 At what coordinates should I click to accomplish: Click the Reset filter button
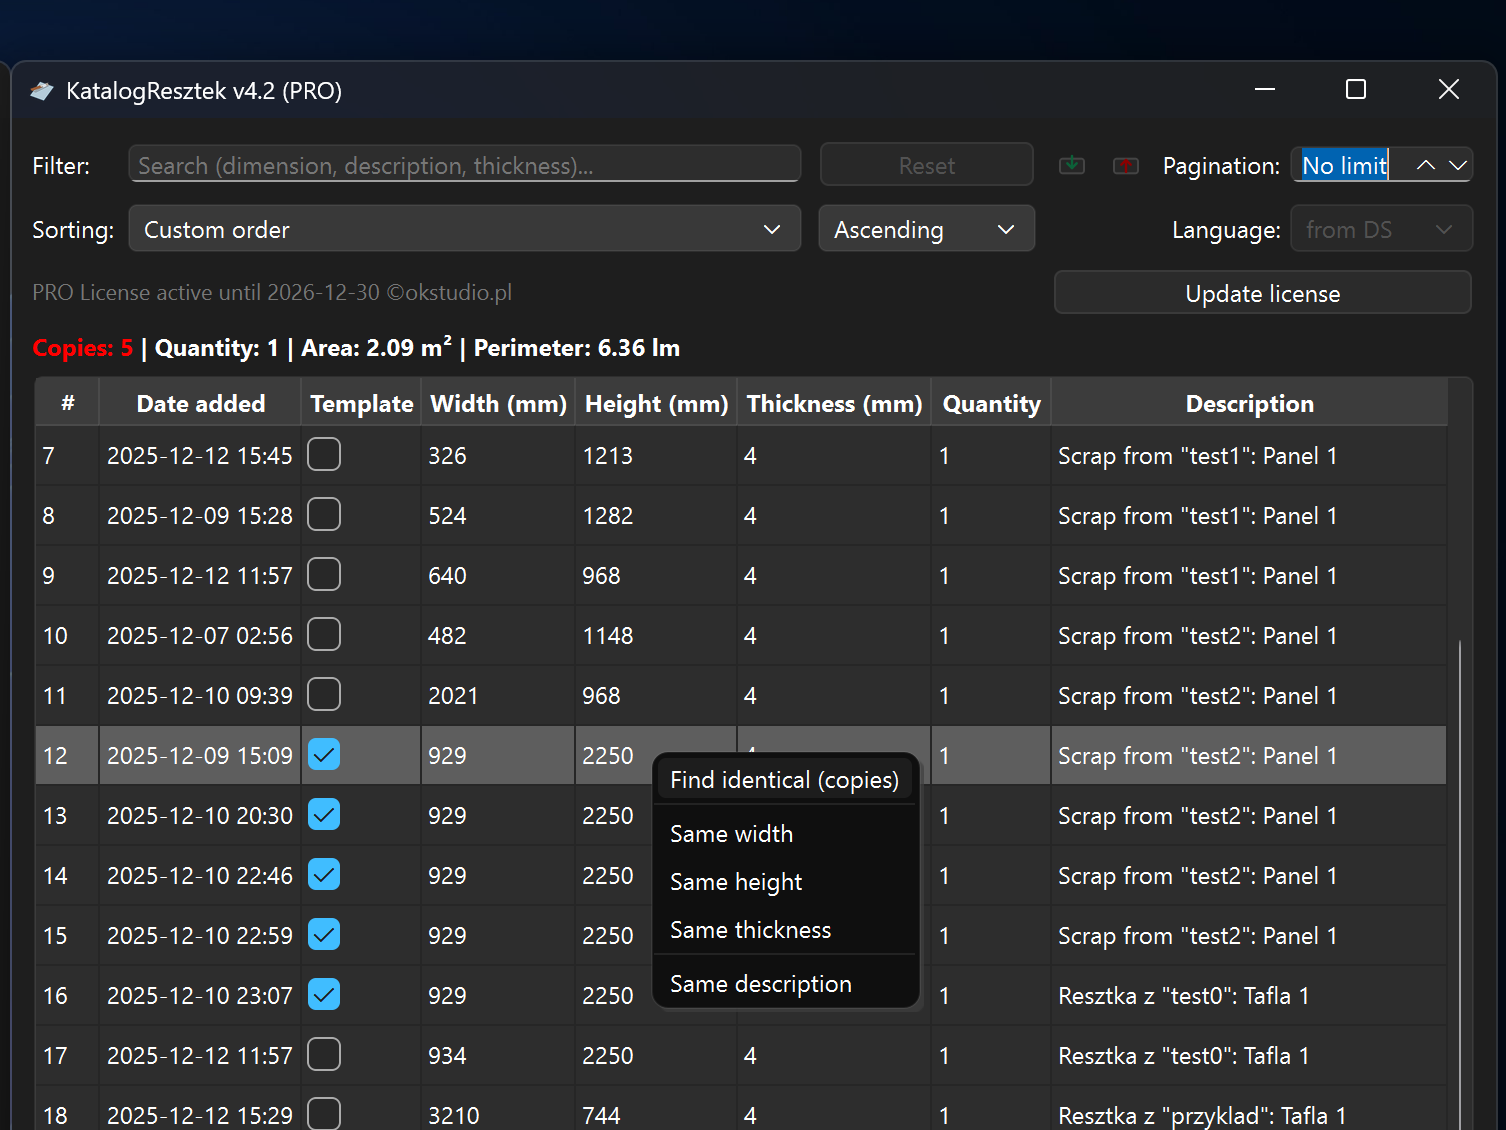pyautogui.click(x=926, y=165)
